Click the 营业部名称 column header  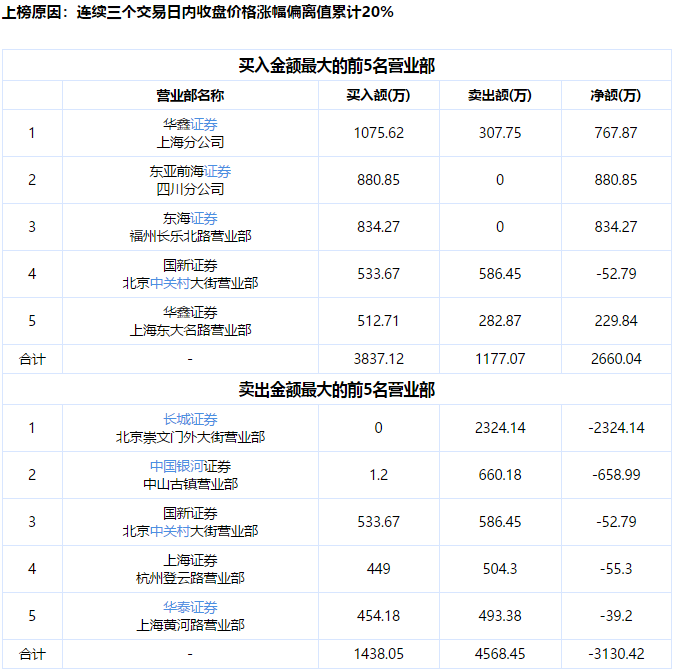(190, 96)
